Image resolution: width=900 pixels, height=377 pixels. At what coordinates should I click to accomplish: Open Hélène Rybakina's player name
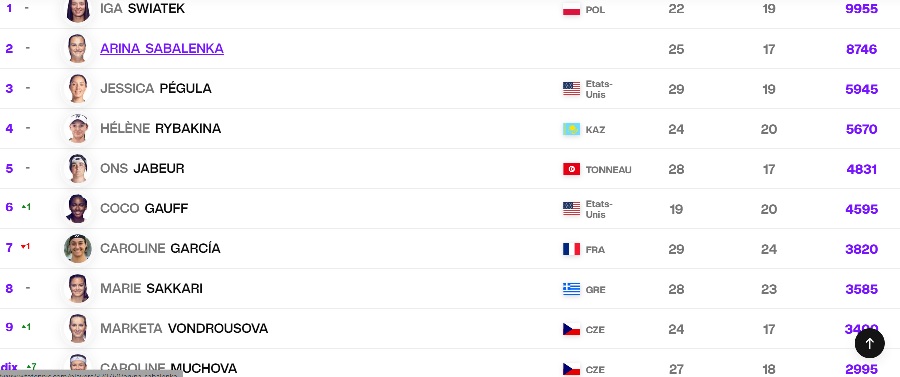point(160,128)
